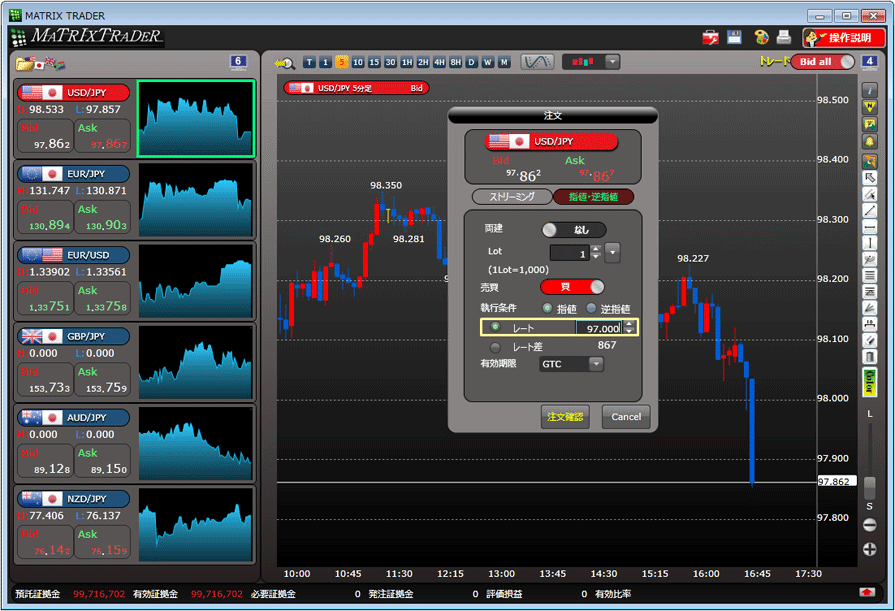Click the number 4 chart layout icon
The width and height of the screenshot is (895, 611).
(869, 62)
